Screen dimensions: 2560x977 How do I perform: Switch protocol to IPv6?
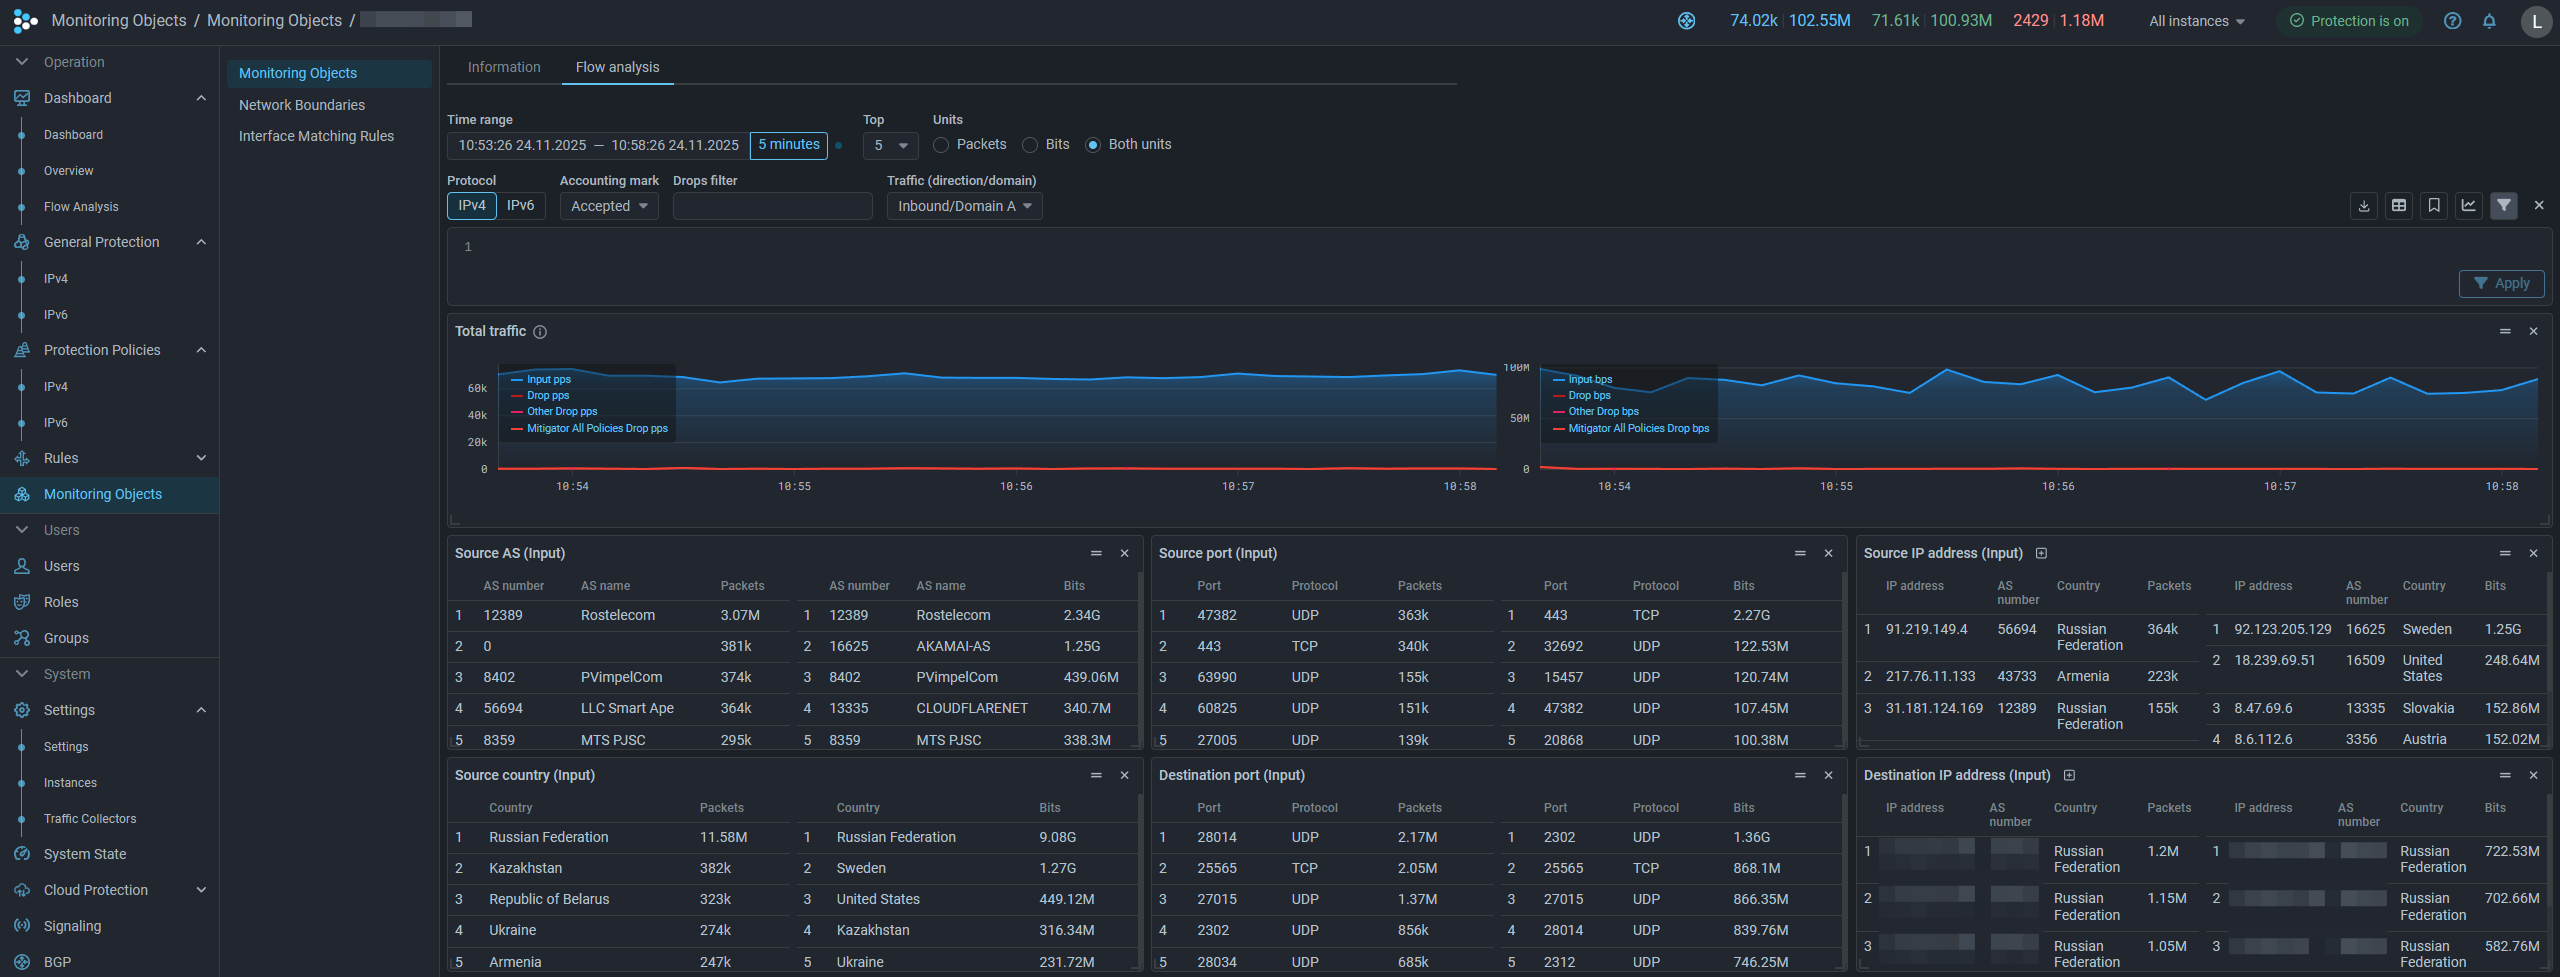coord(520,206)
